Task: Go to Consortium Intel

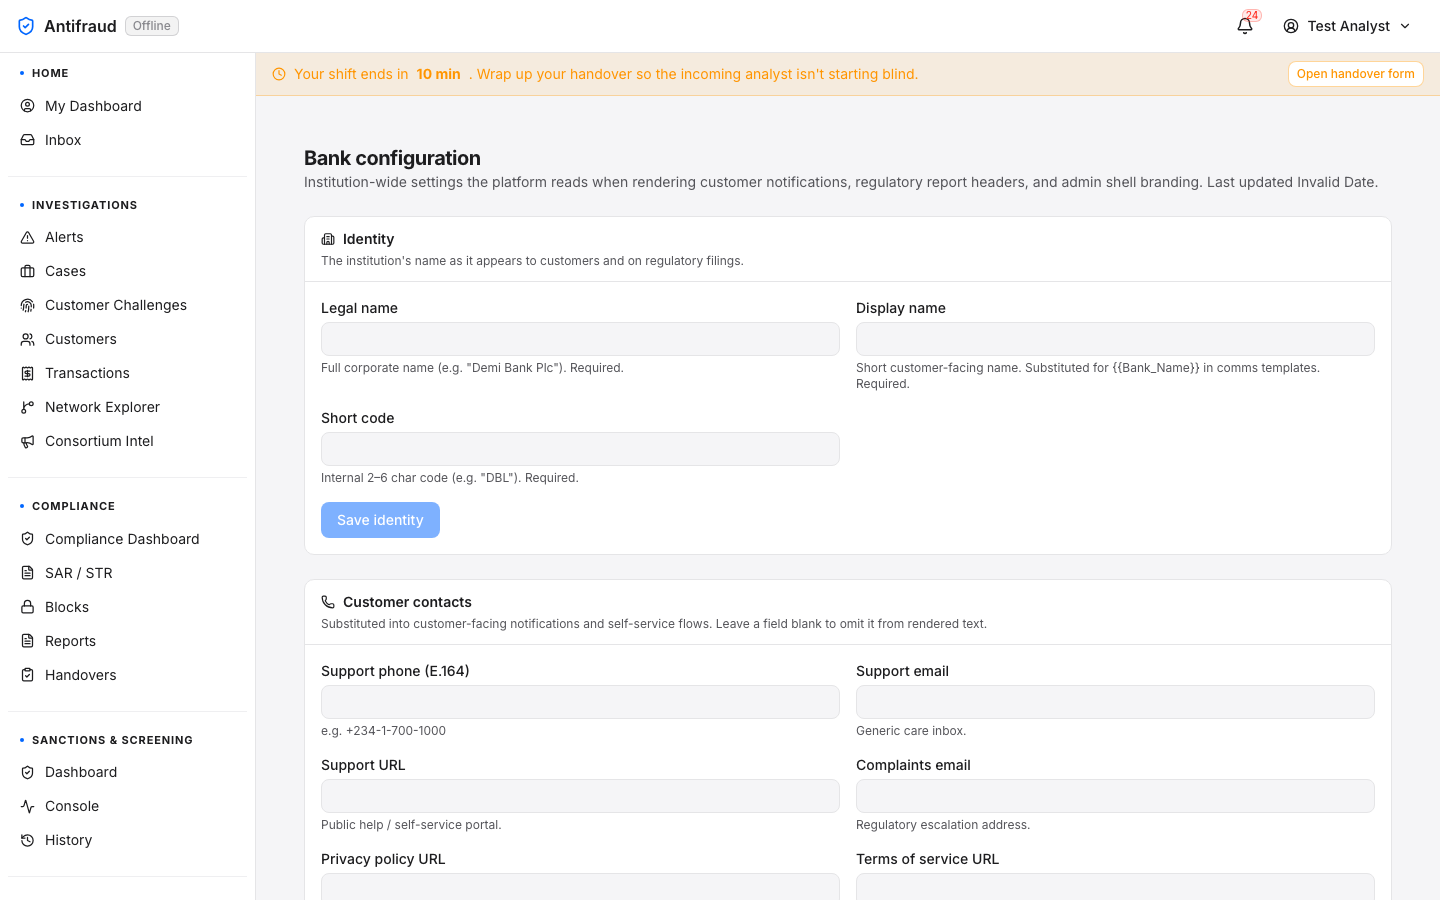Action: (x=127, y=441)
